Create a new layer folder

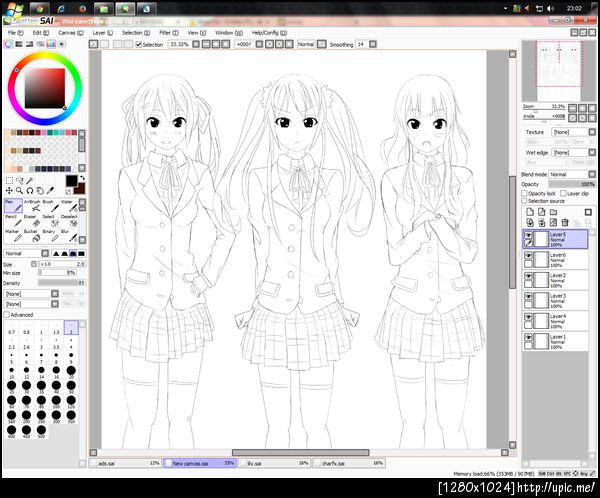[553, 212]
